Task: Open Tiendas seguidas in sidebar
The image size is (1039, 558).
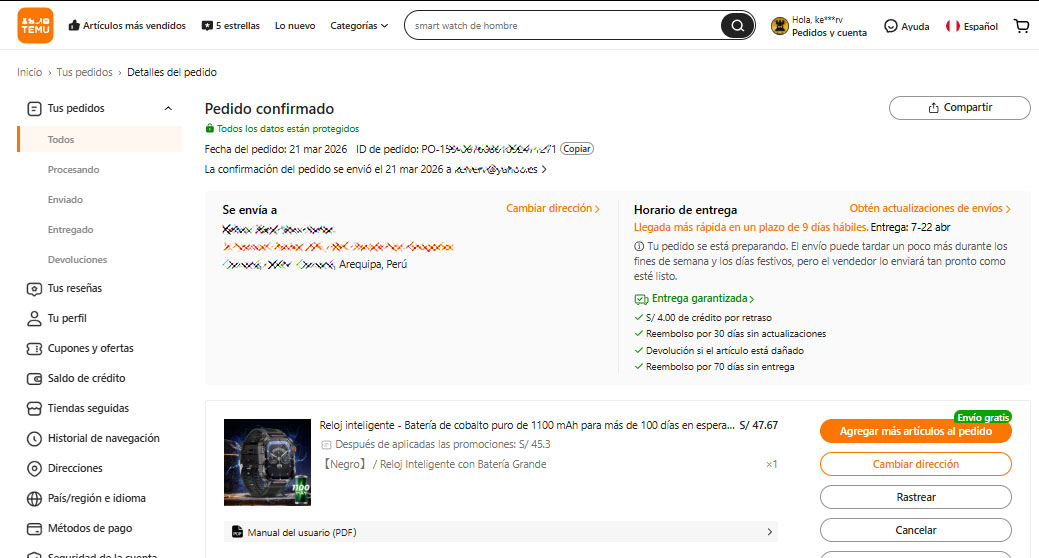Action: (x=88, y=408)
